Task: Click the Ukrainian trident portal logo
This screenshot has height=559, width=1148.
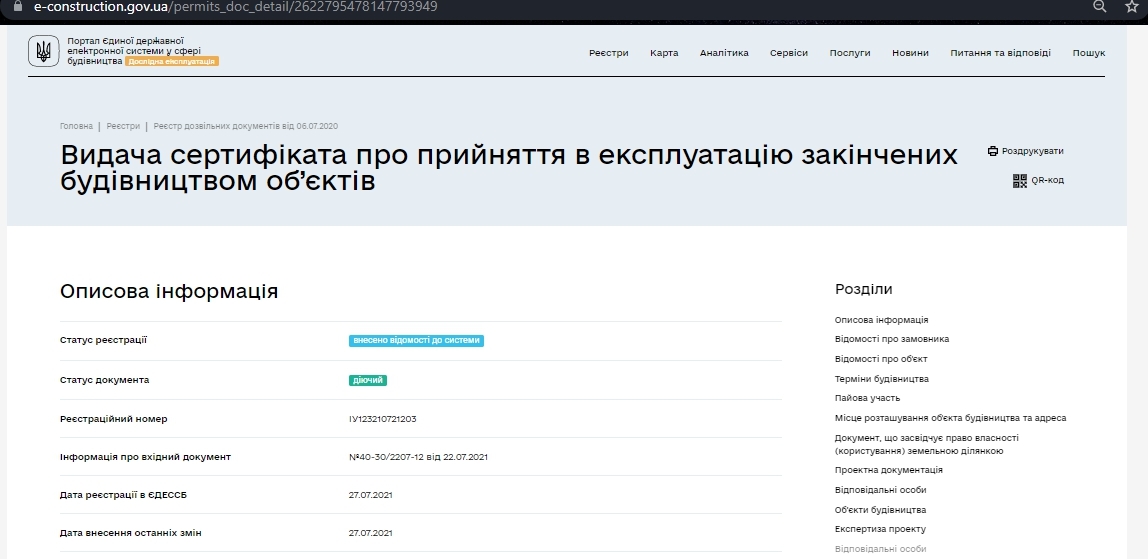Action: (x=43, y=51)
